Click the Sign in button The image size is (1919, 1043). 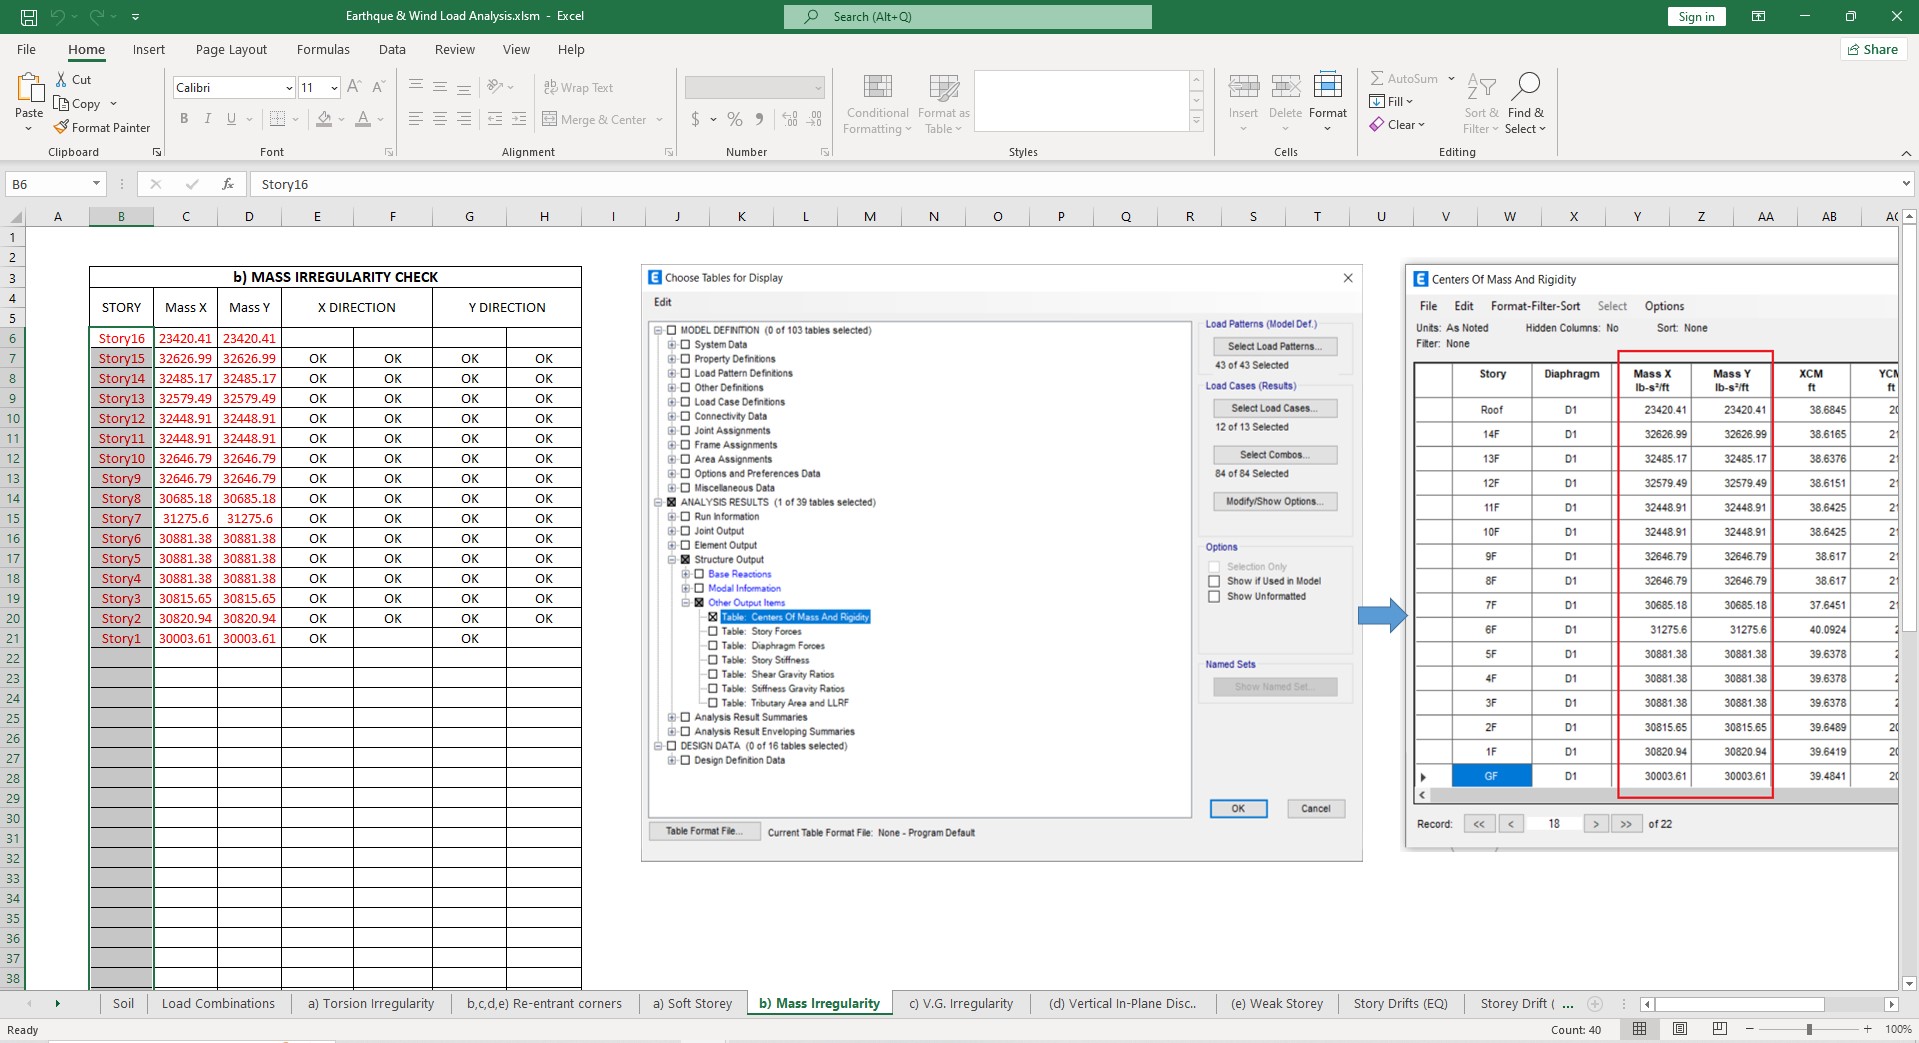tap(1696, 17)
